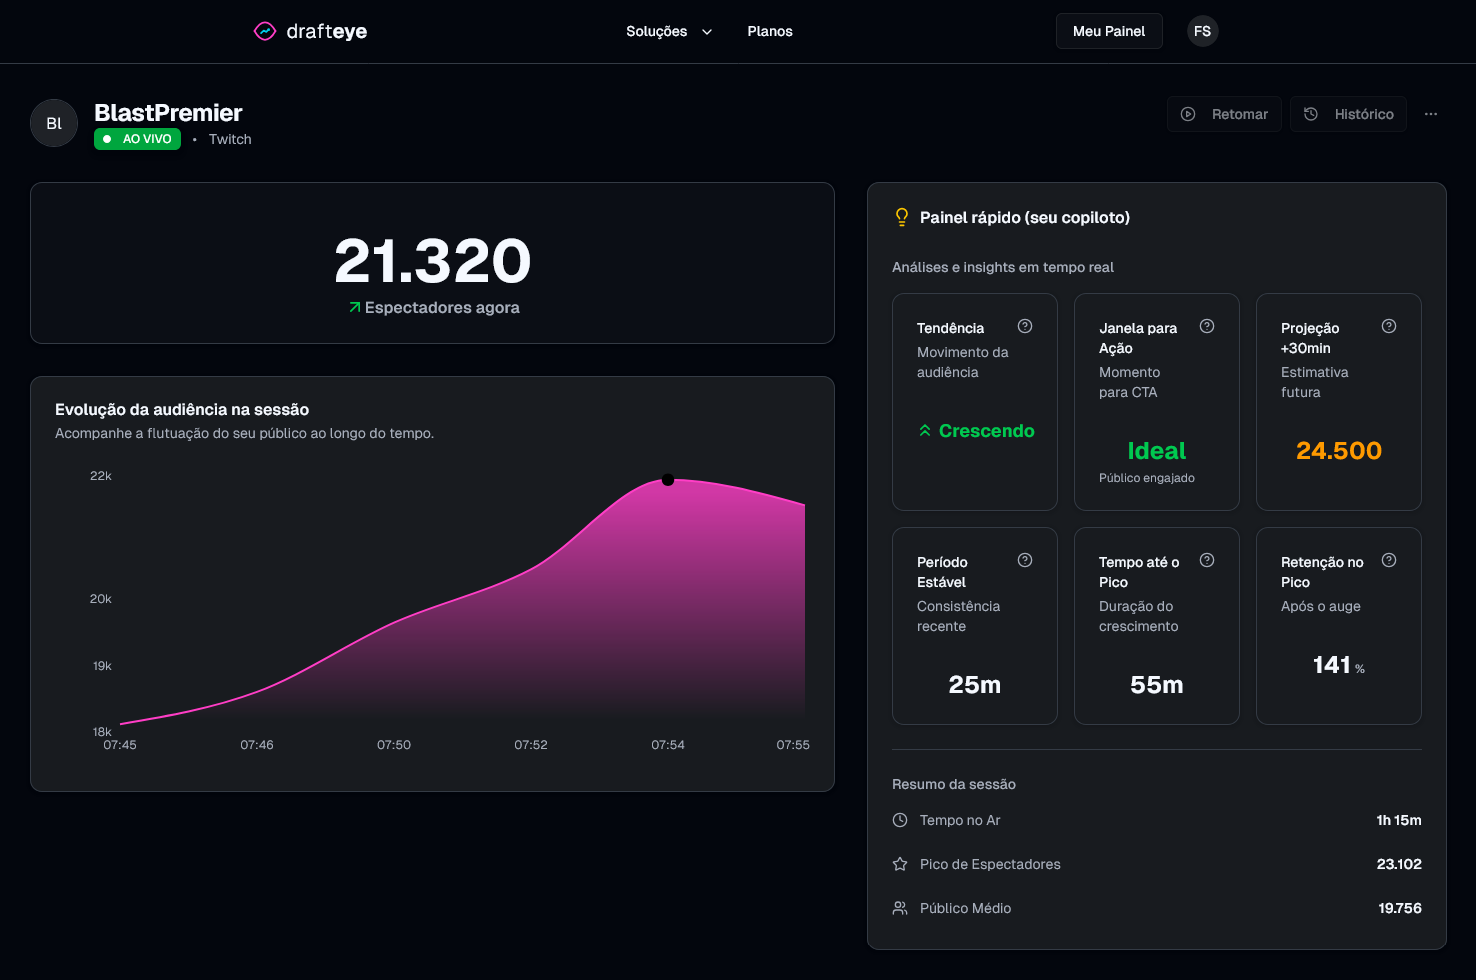
Task: Show help for Janela para Ação
Action: pos(1207,326)
